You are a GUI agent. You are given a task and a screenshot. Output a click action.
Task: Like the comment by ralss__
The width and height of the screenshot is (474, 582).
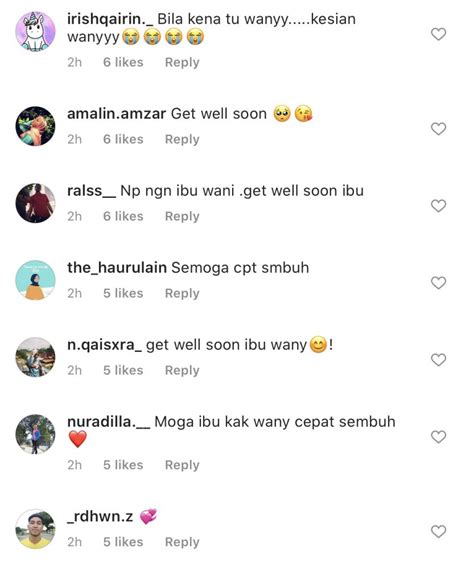(x=438, y=206)
